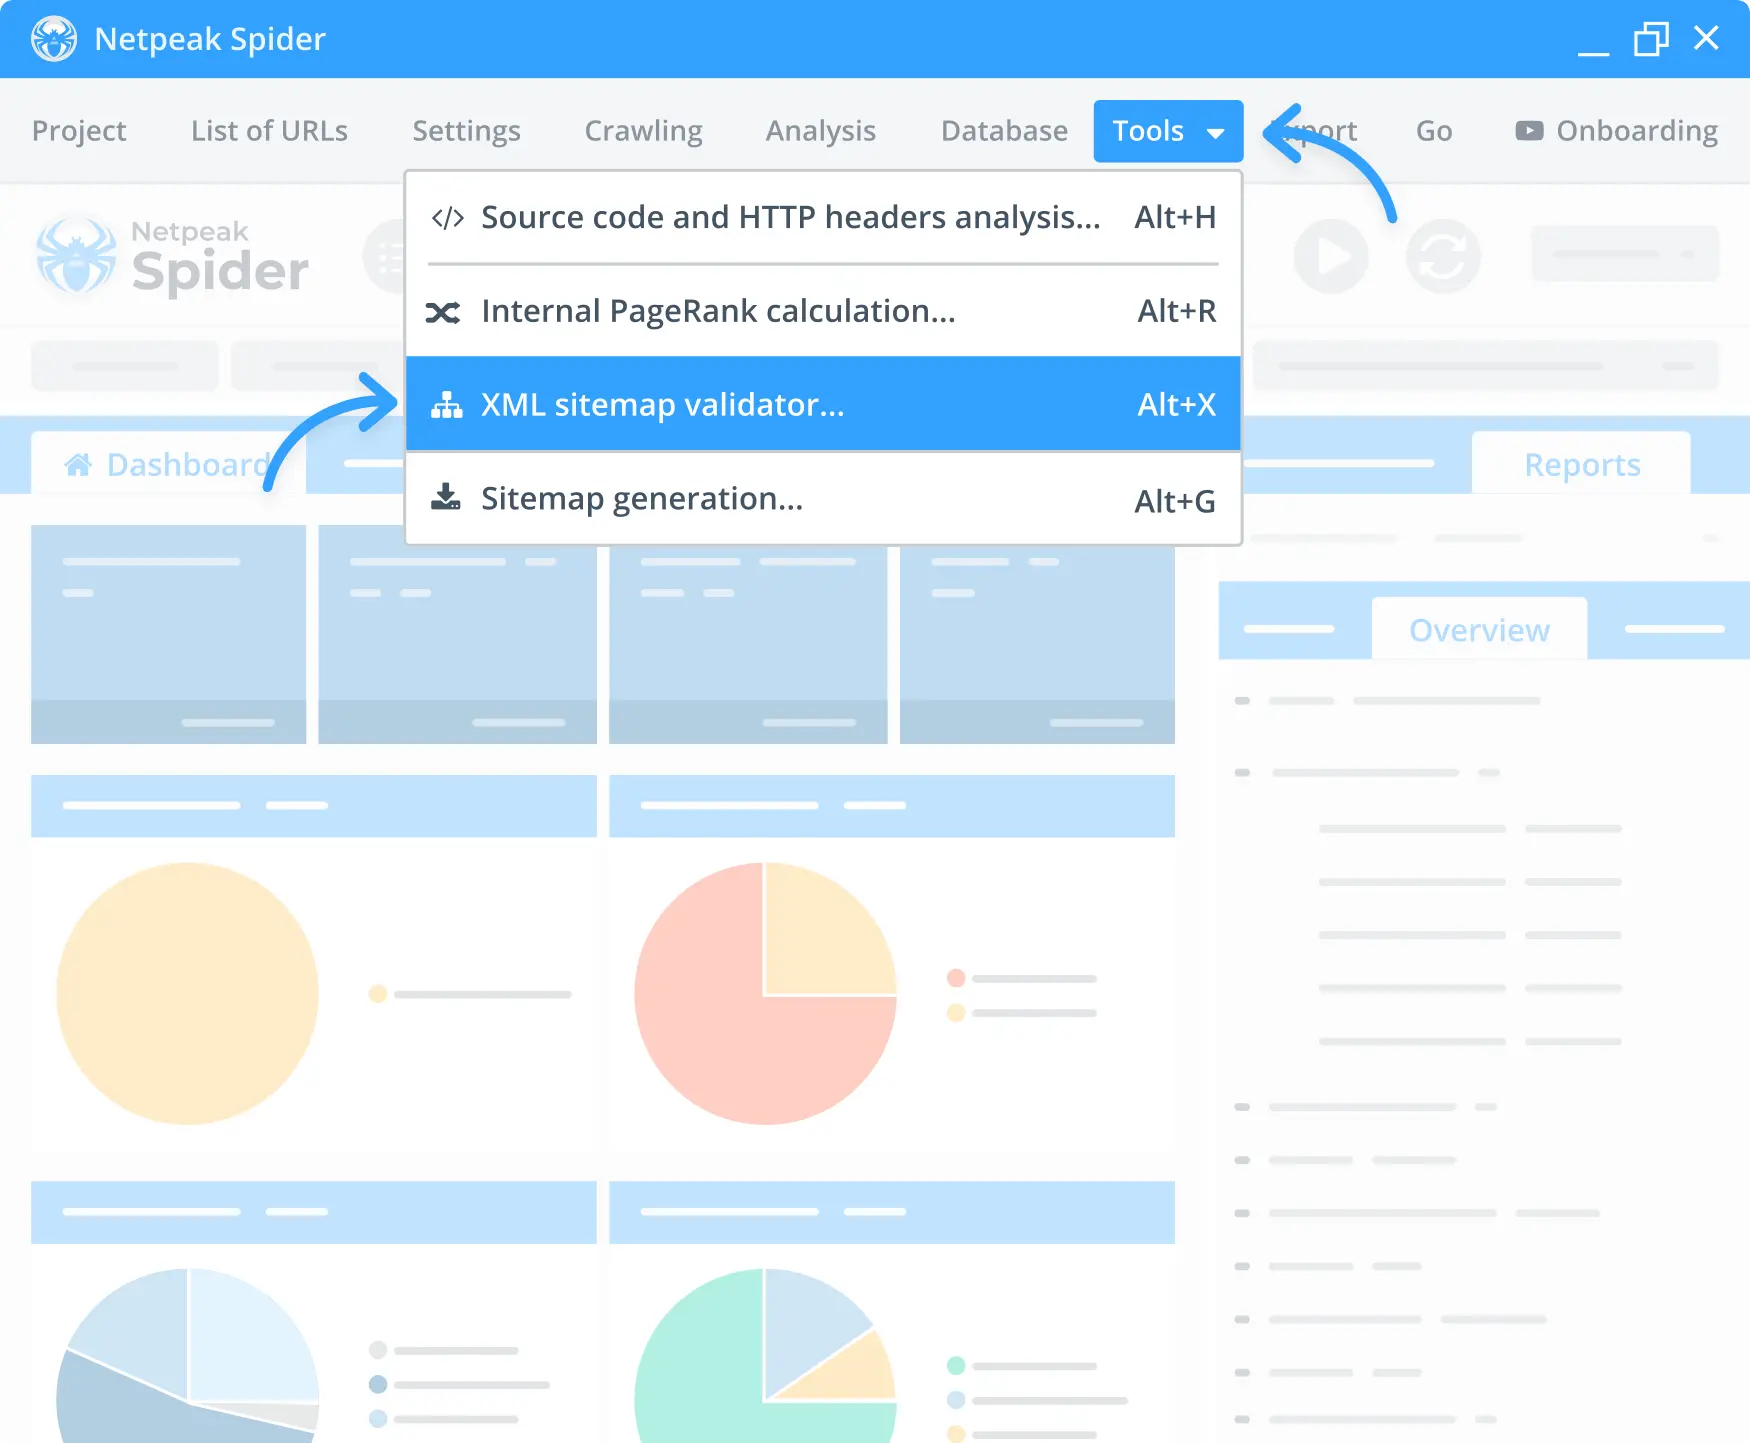Open the Database menu
This screenshot has height=1443, width=1750.
tap(1004, 131)
